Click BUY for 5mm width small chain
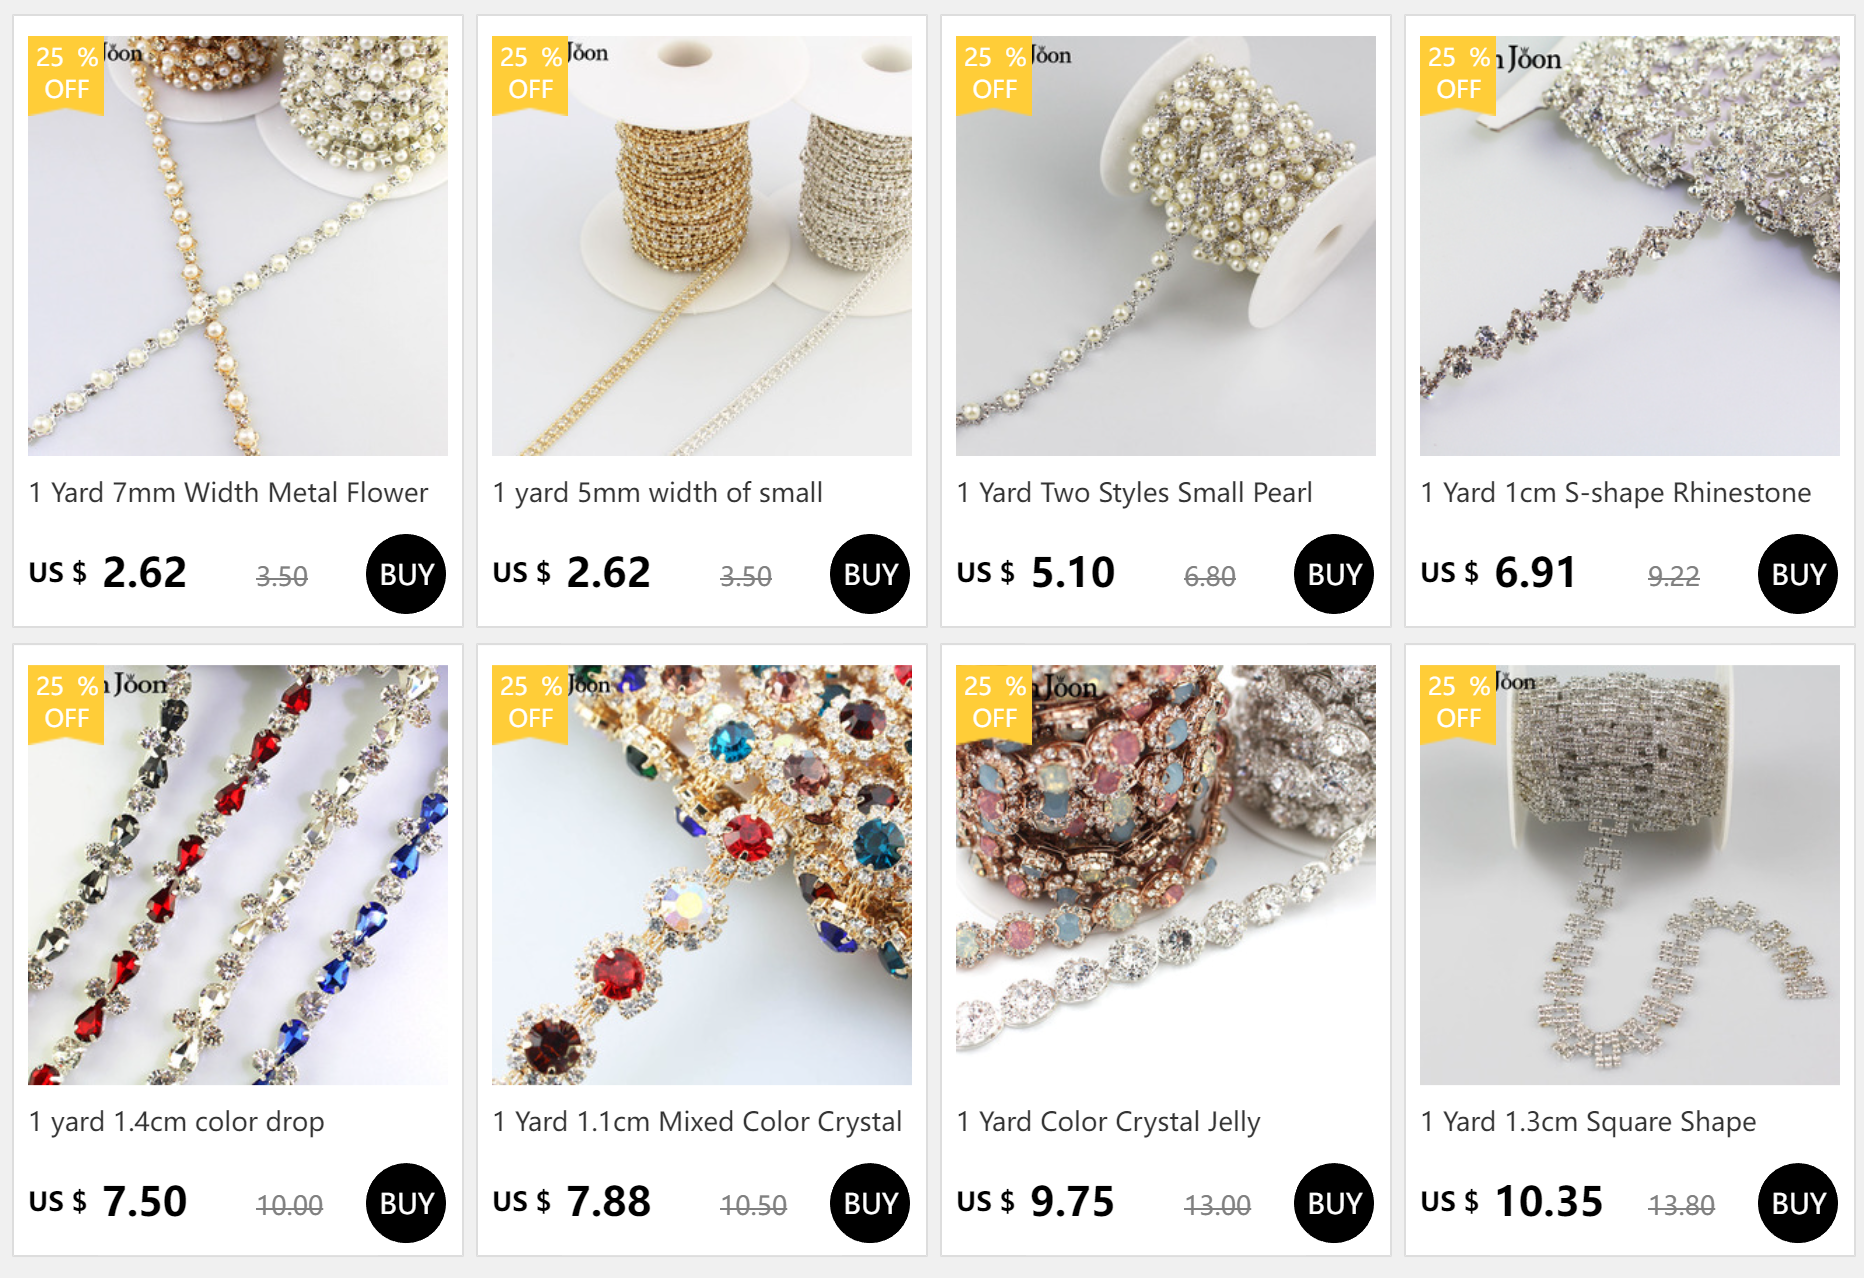This screenshot has width=1864, height=1278. point(870,574)
